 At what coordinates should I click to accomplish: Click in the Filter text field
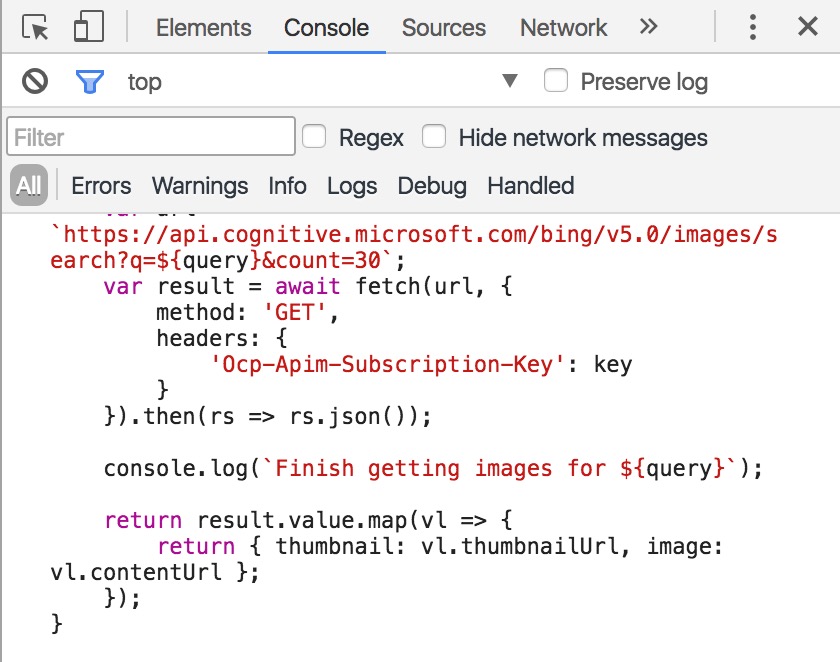[x=151, y=137]
